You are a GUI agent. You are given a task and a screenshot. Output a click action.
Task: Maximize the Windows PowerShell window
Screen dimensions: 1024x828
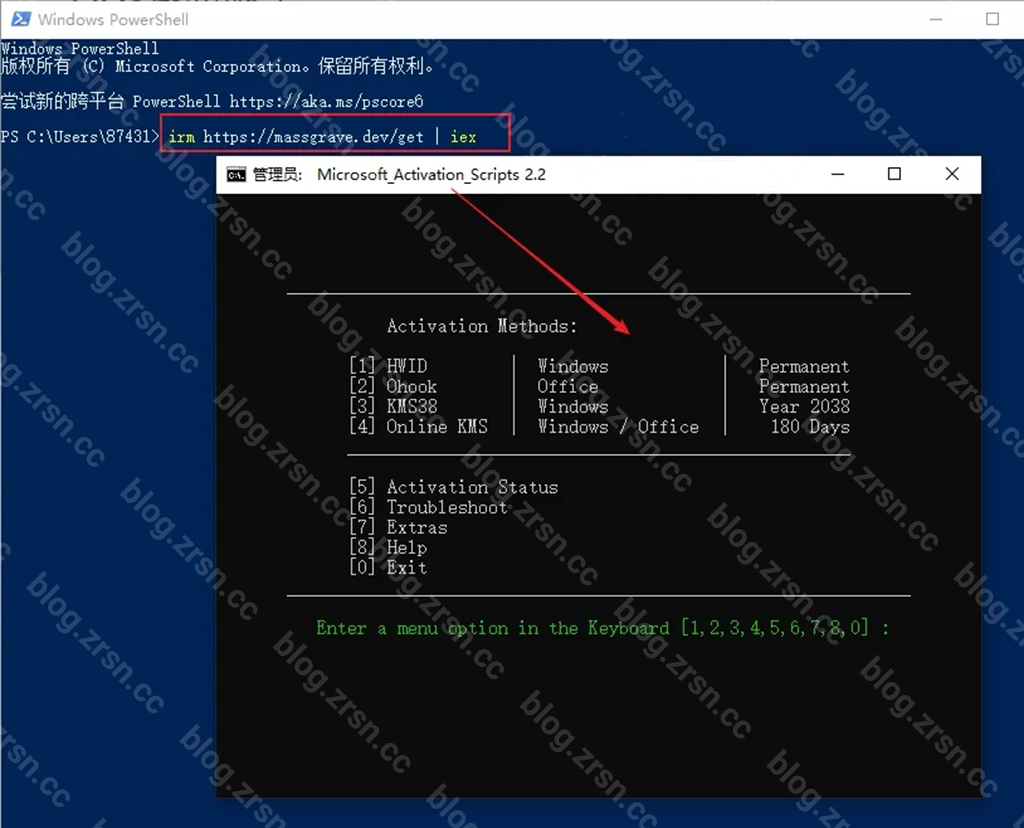[992, 19]
